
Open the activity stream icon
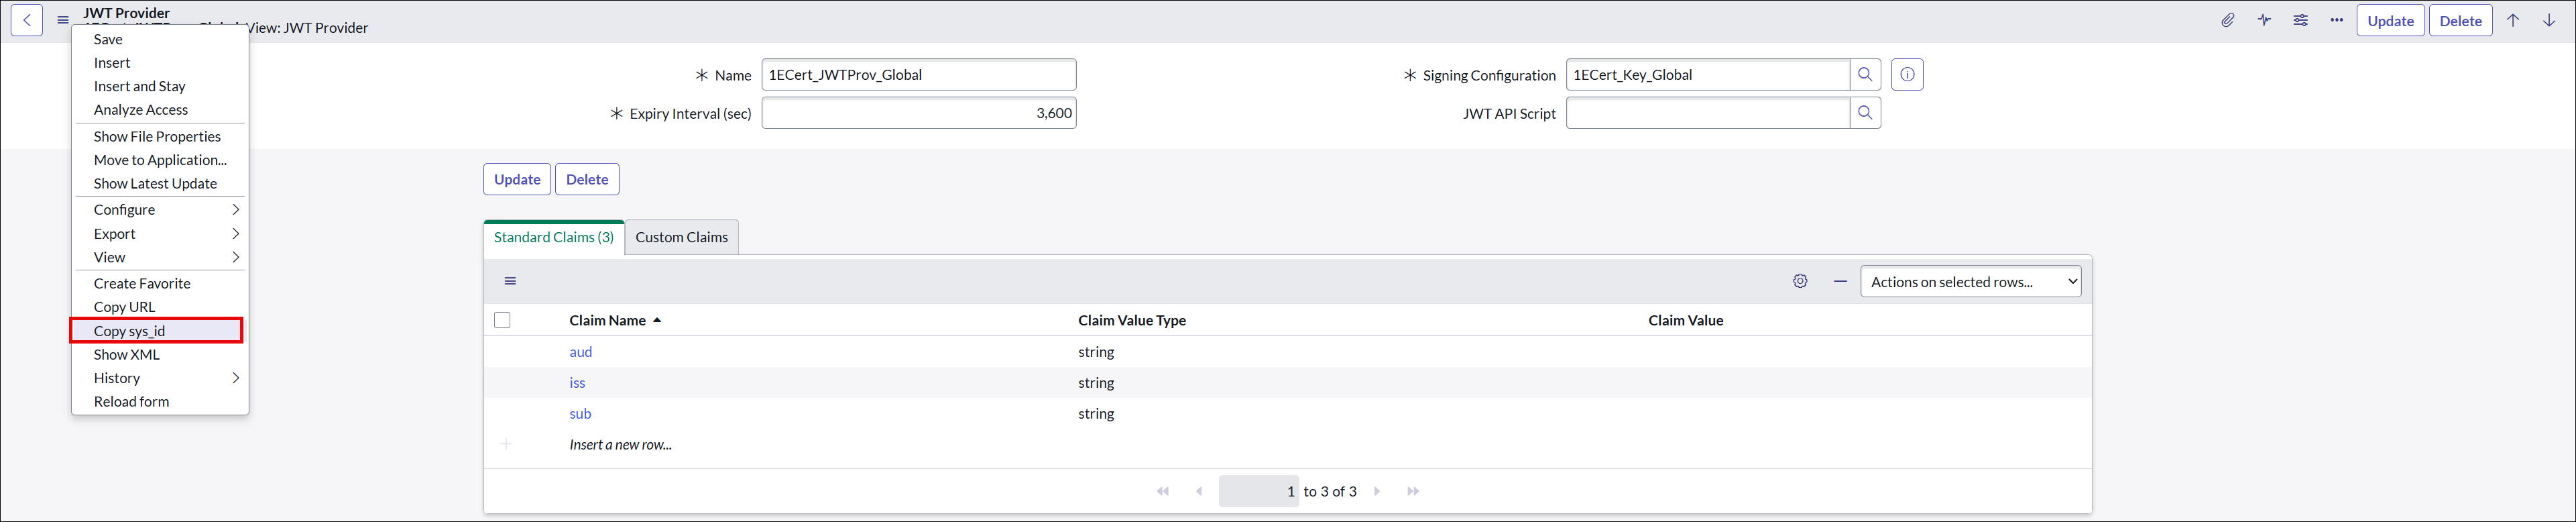(x=2264, y=20)
